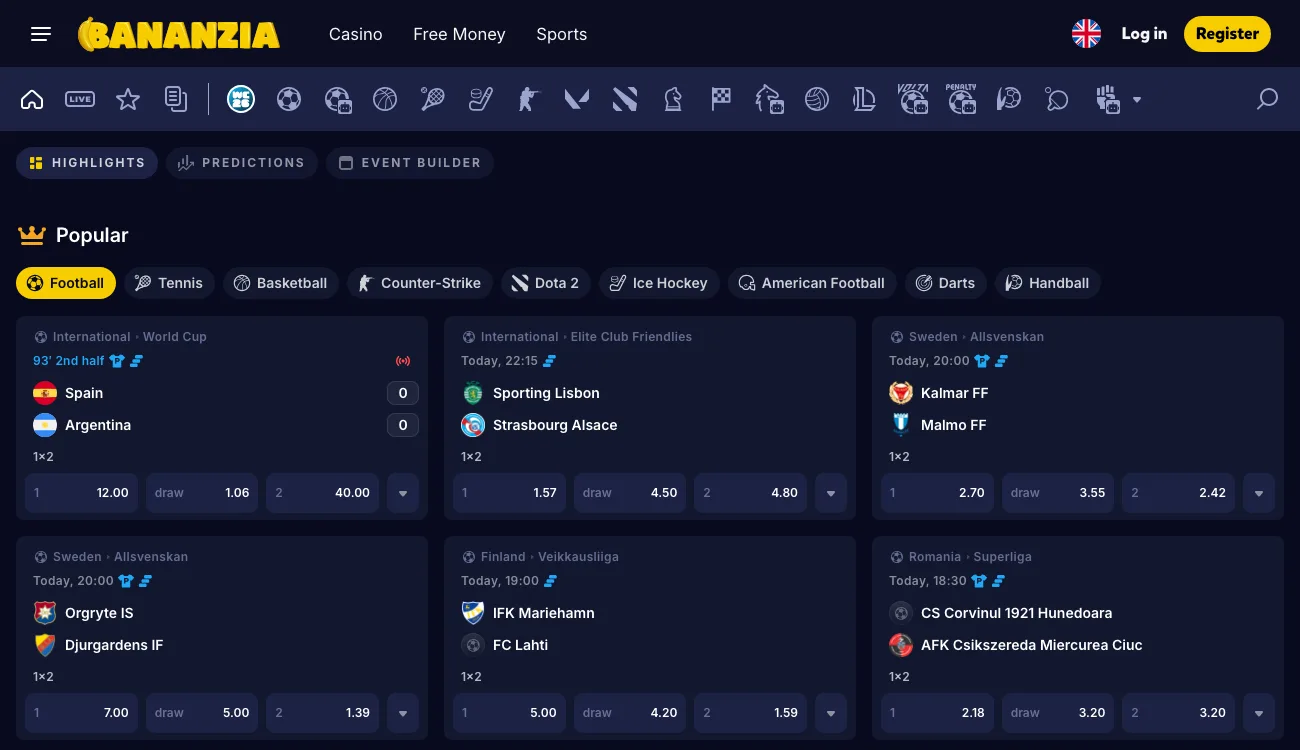Screen dimensions: 1300x750
Task: Select the Football sport icon in toolbar
Action: 289,99
